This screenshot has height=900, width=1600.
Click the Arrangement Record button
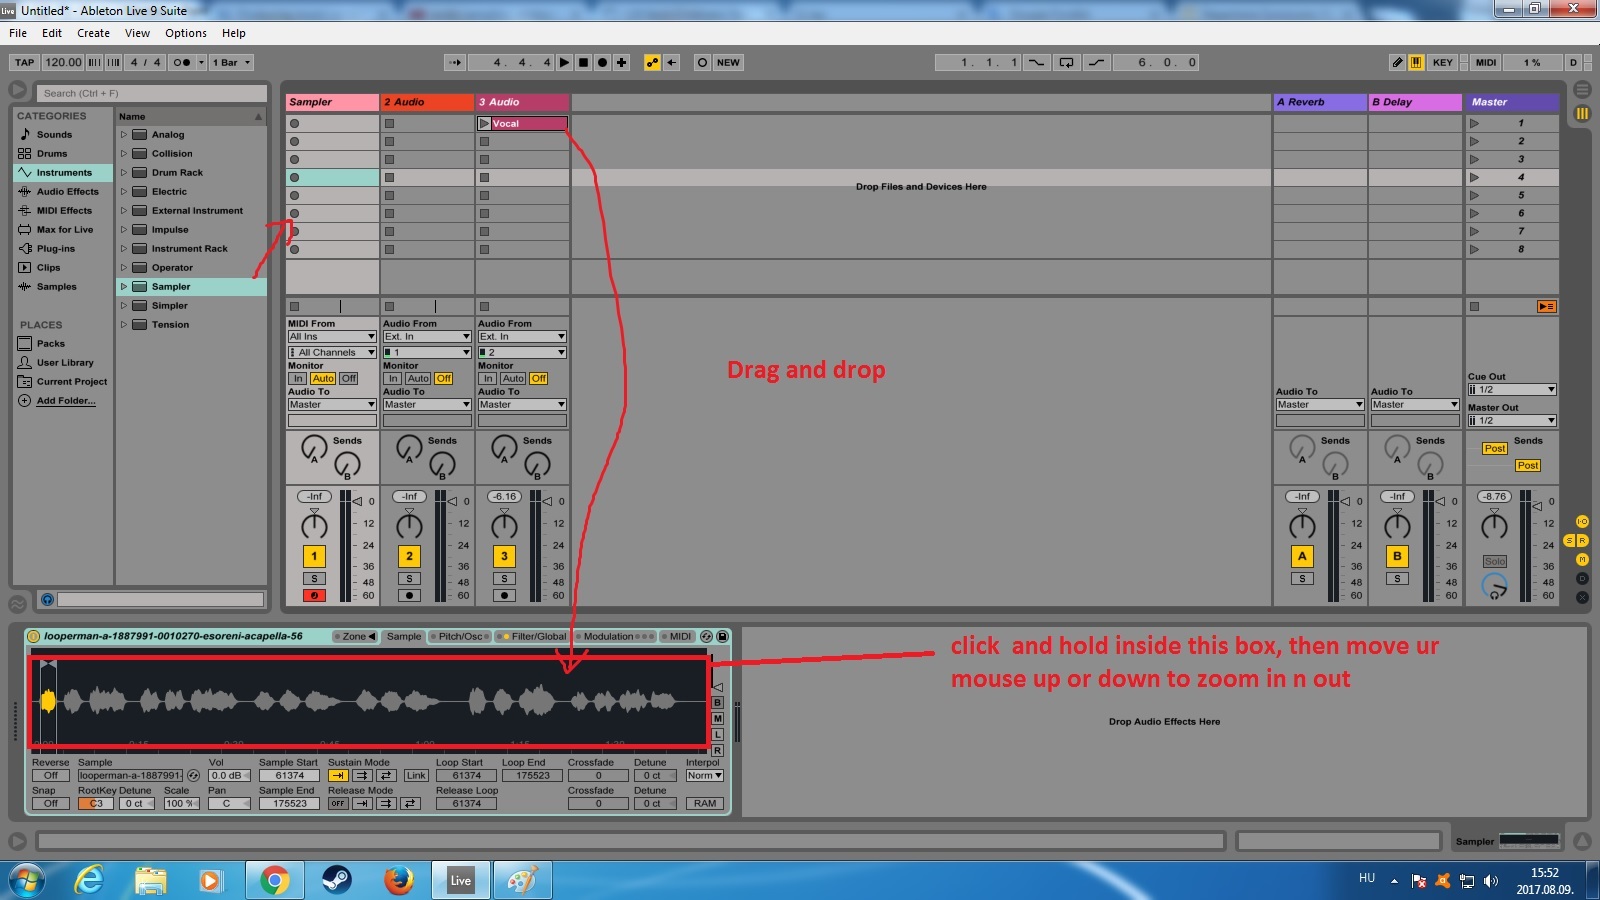603,62
